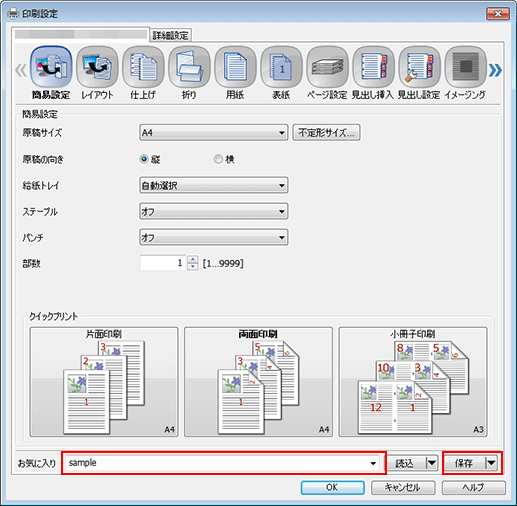
Task: Choose 小冊子印刷 booklet quick print preset
Action: pos(413,382)
